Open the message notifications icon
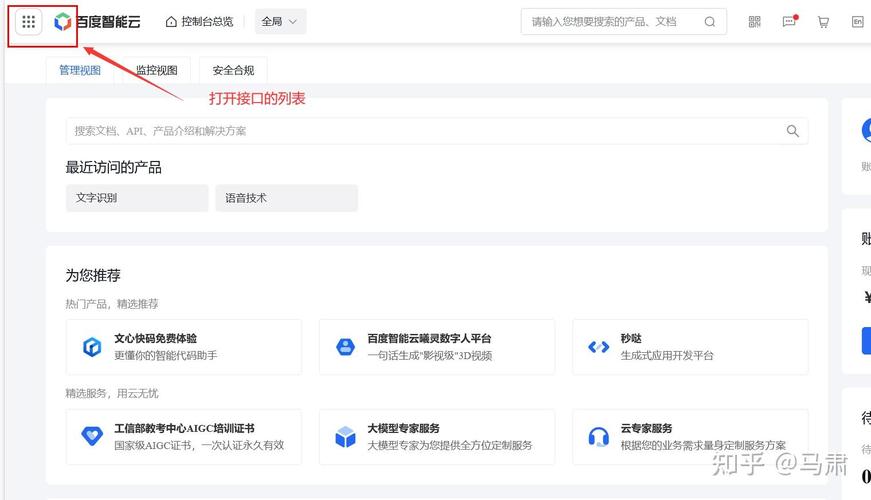The width and height of the screenshot is (871, 500). coord(789,22)
